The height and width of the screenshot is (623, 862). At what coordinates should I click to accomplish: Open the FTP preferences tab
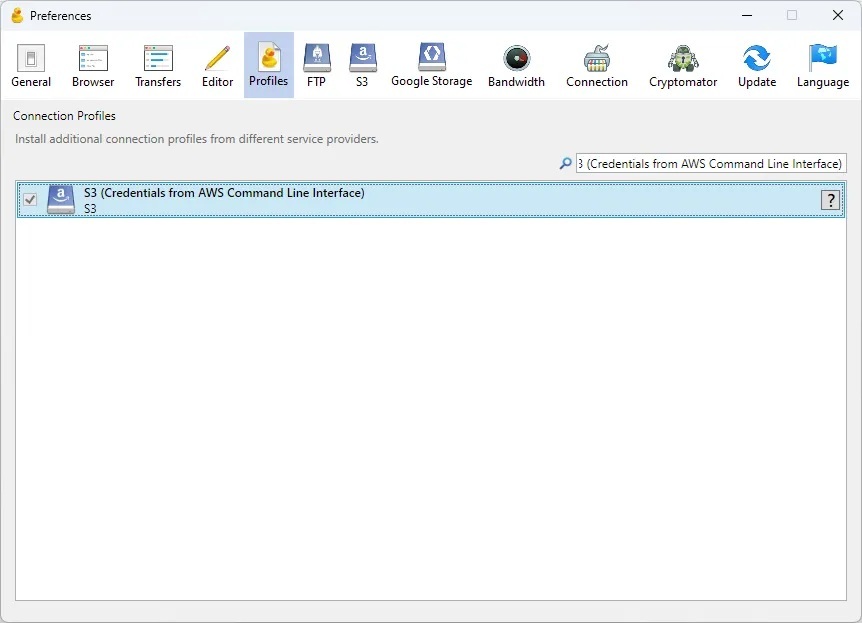coord(317,65)
